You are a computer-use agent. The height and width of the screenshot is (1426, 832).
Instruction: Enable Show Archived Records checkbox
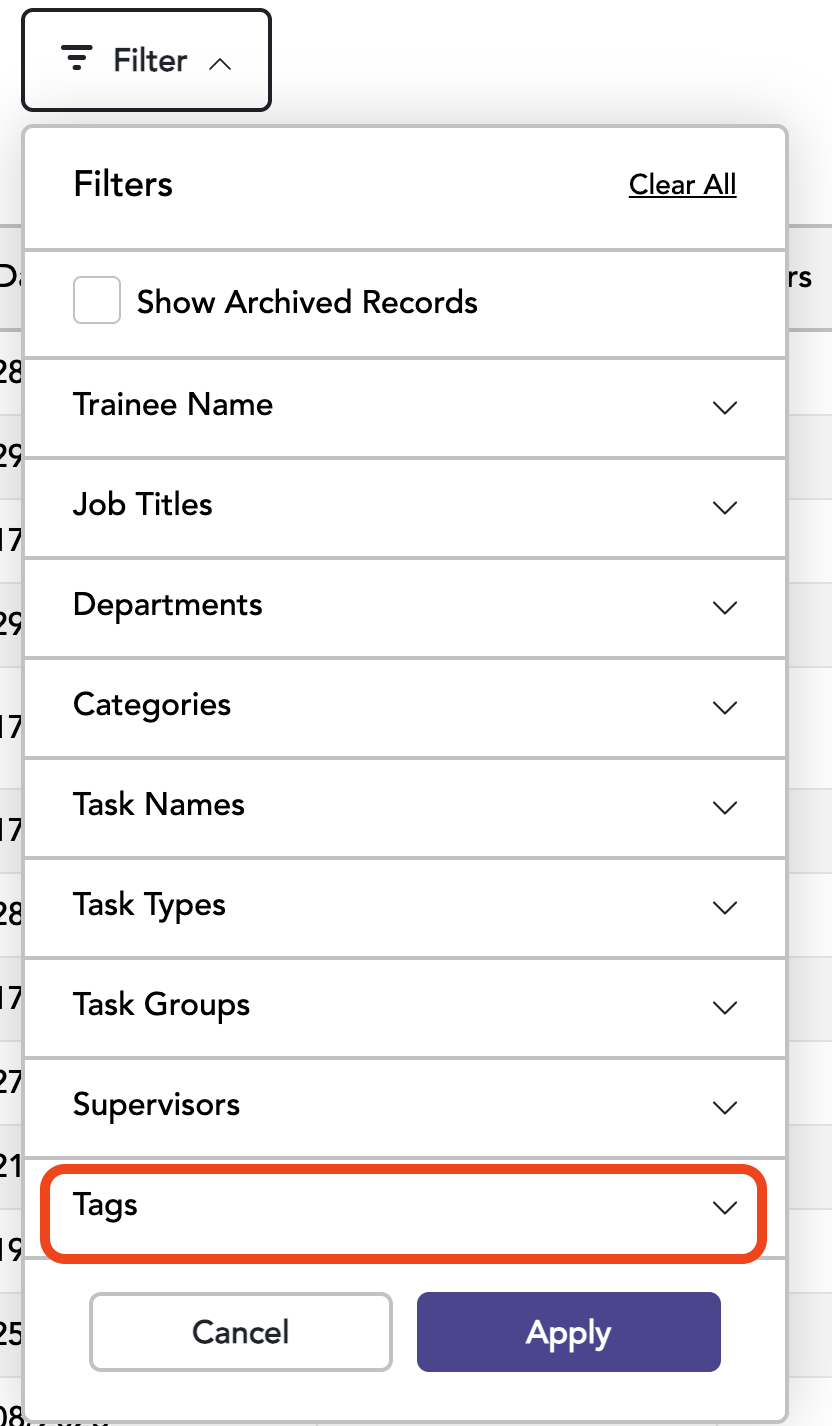click(97, 300)
